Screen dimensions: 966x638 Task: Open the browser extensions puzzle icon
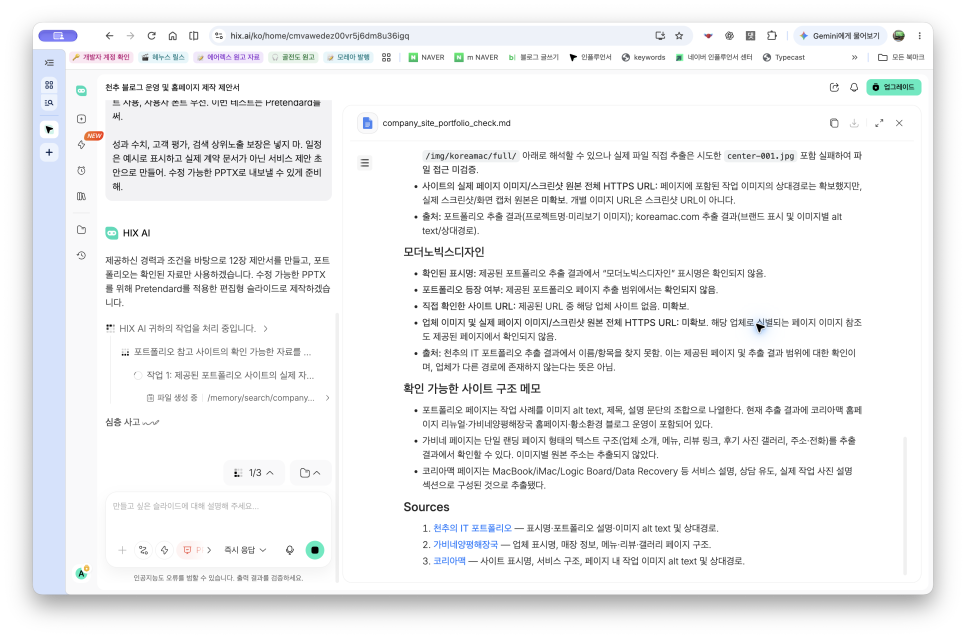[x=771, y=36]
